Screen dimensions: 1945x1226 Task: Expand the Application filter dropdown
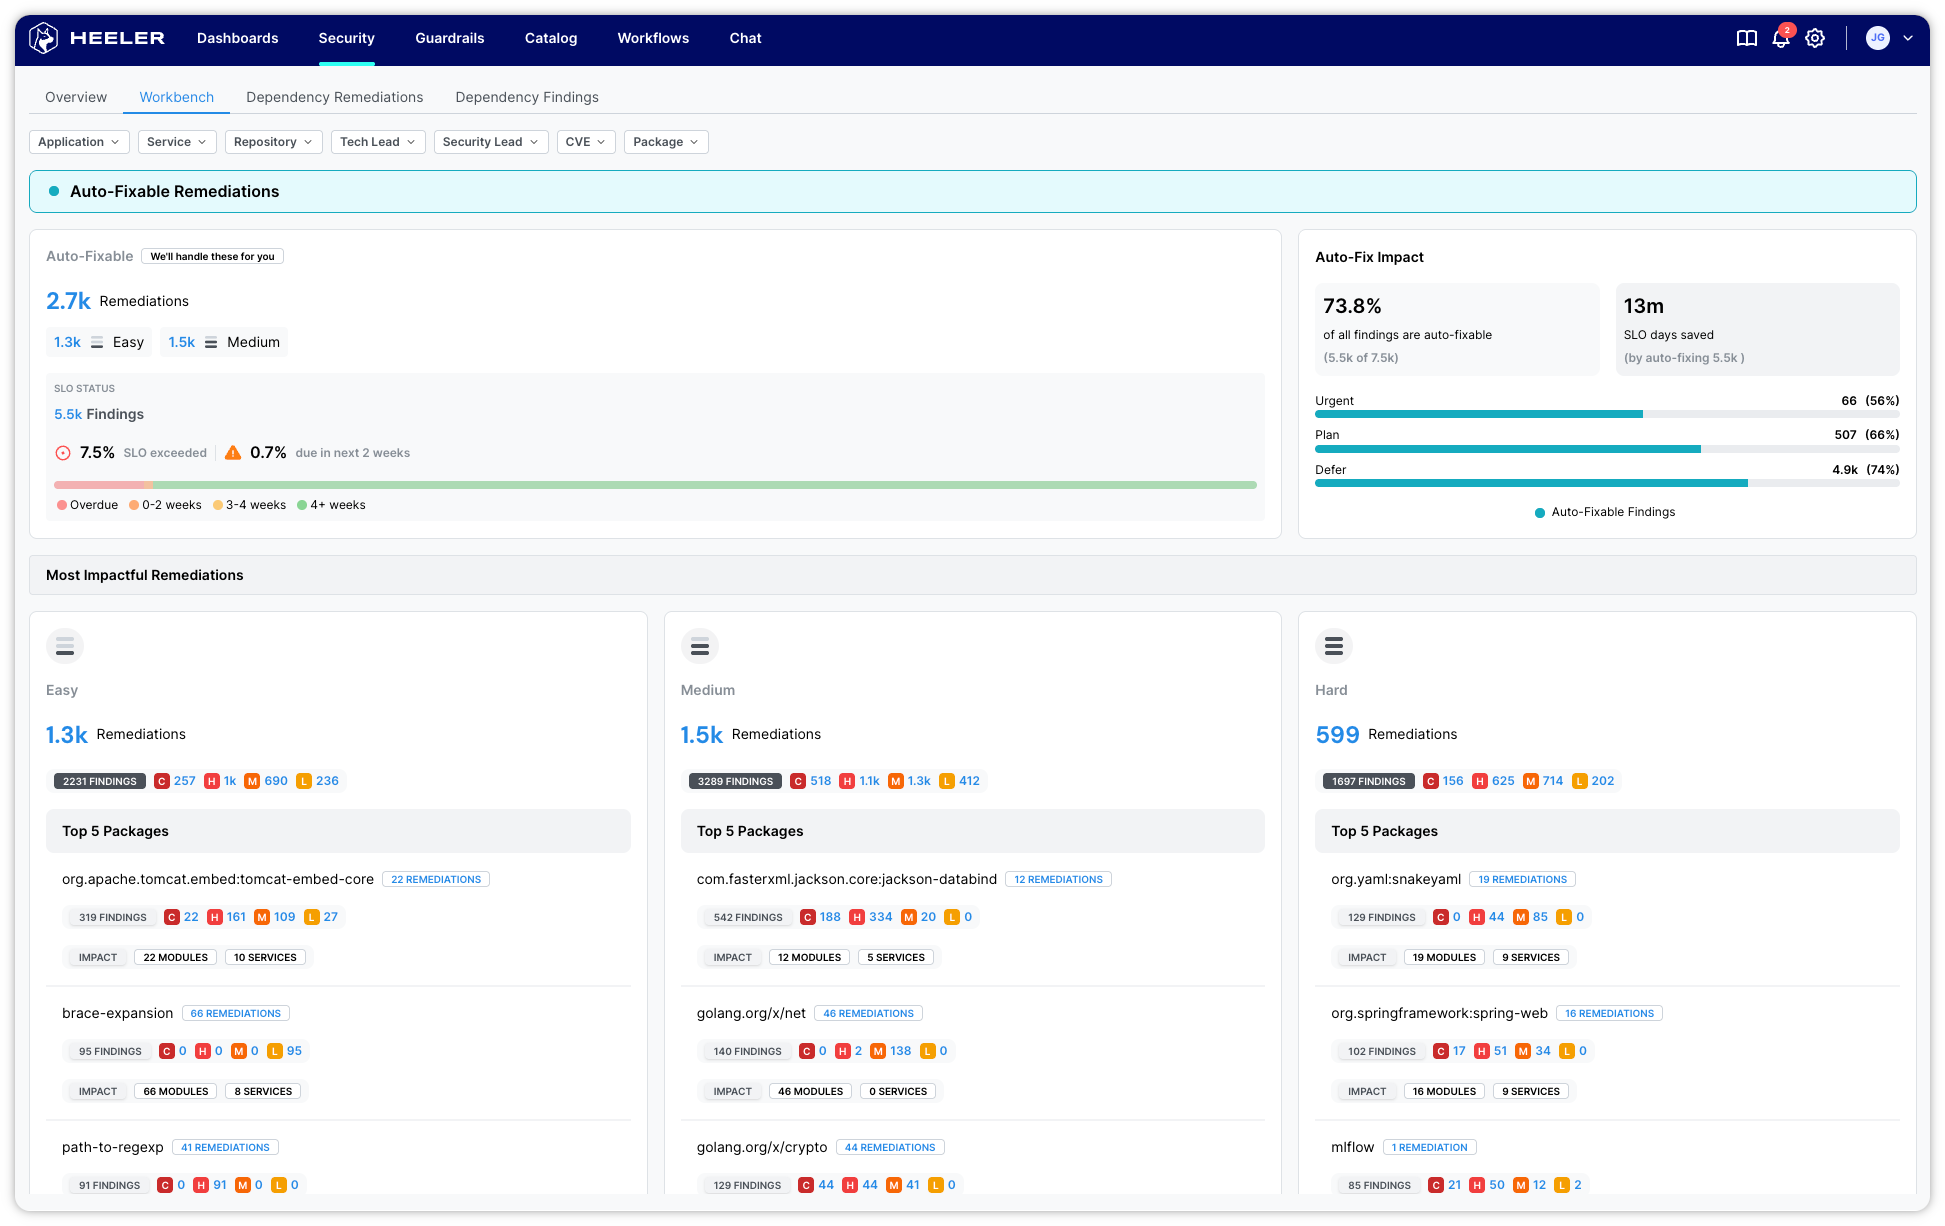point(79,142)
